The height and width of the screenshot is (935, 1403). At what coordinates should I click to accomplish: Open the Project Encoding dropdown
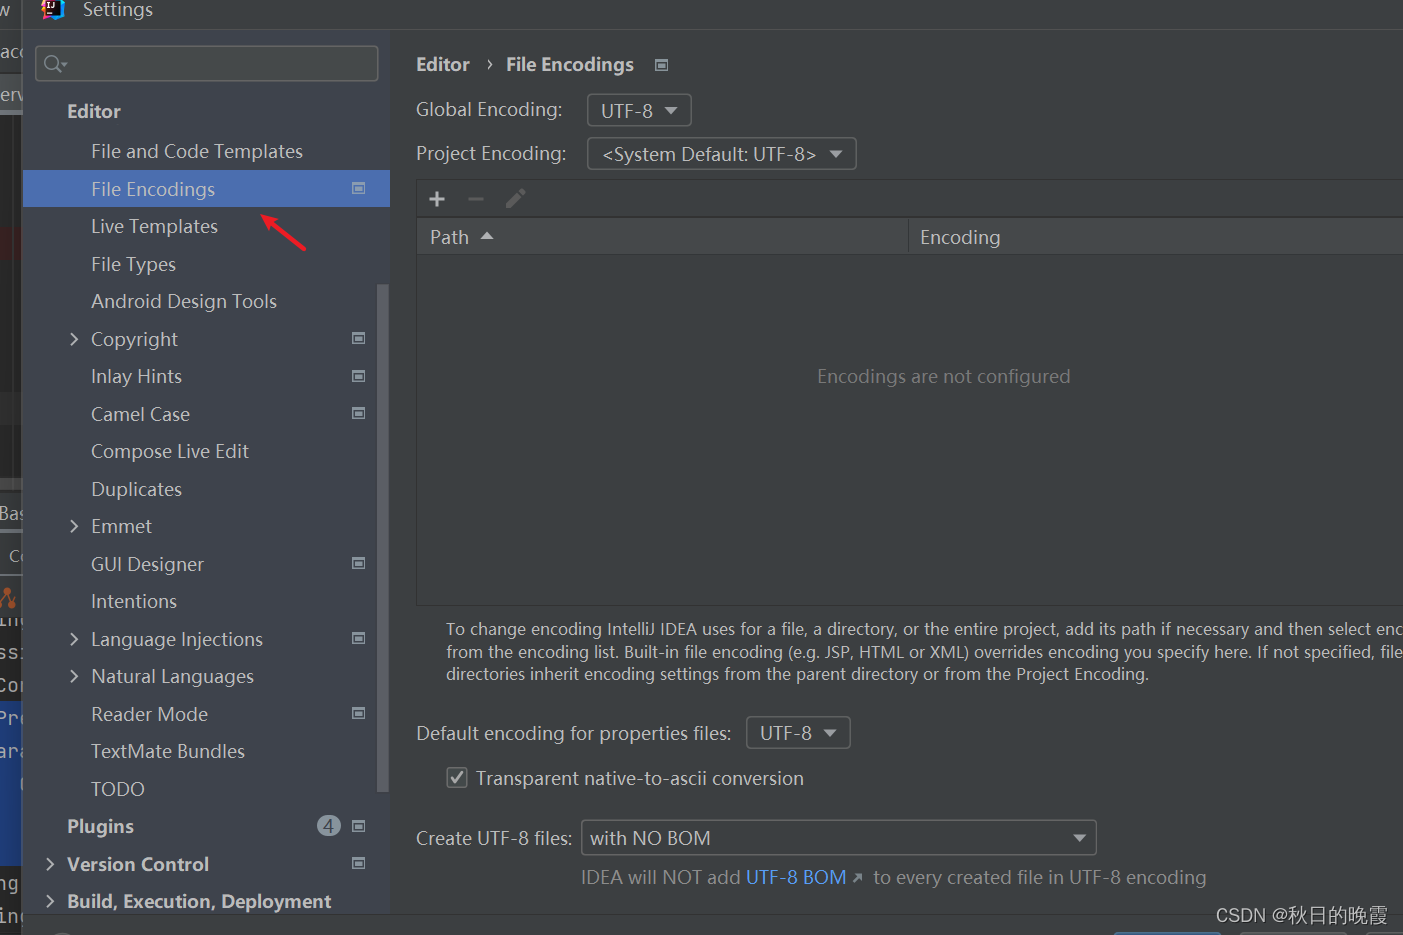coord(721,154)
